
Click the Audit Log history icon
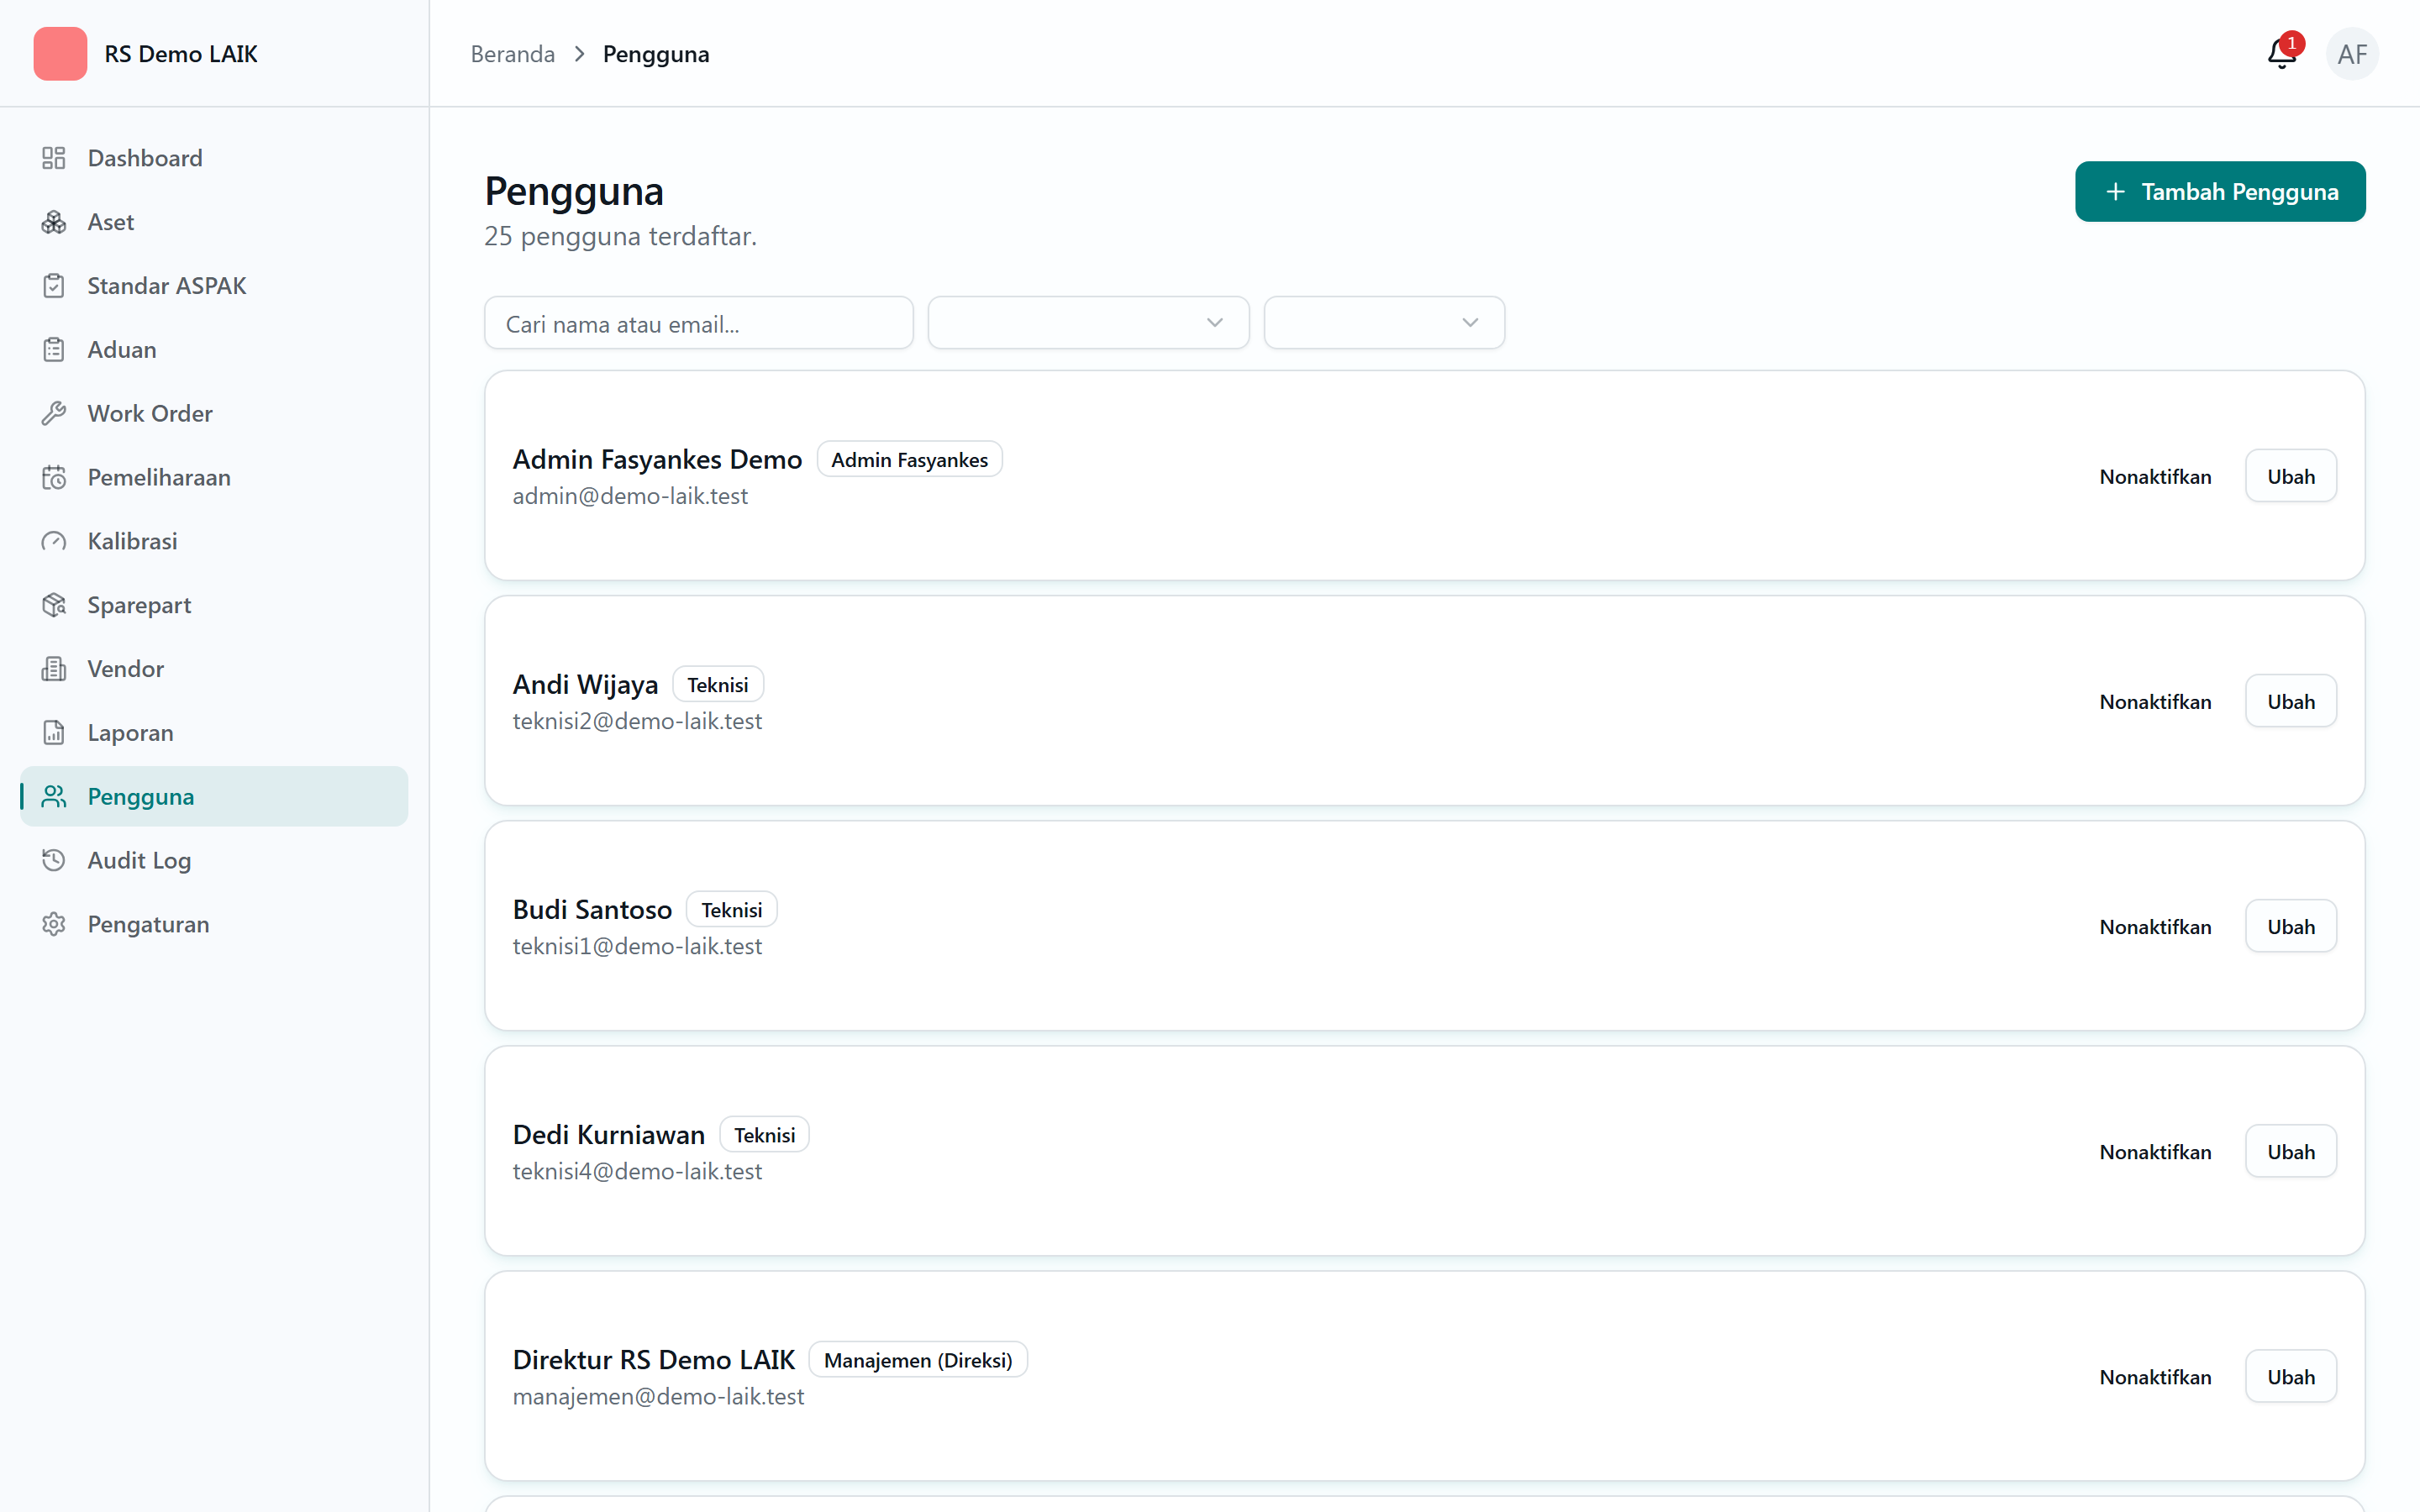click(54, 860)
